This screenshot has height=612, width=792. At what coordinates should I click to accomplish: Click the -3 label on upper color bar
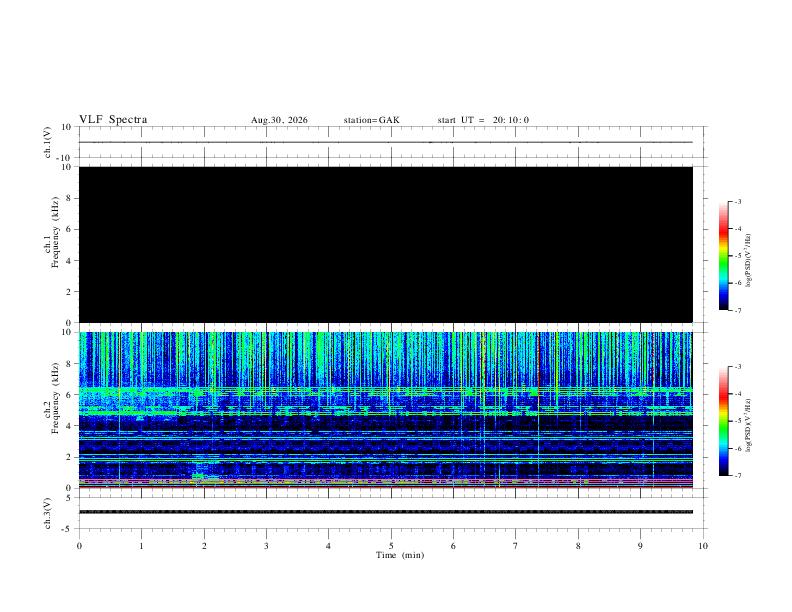[x=738, y=201]
